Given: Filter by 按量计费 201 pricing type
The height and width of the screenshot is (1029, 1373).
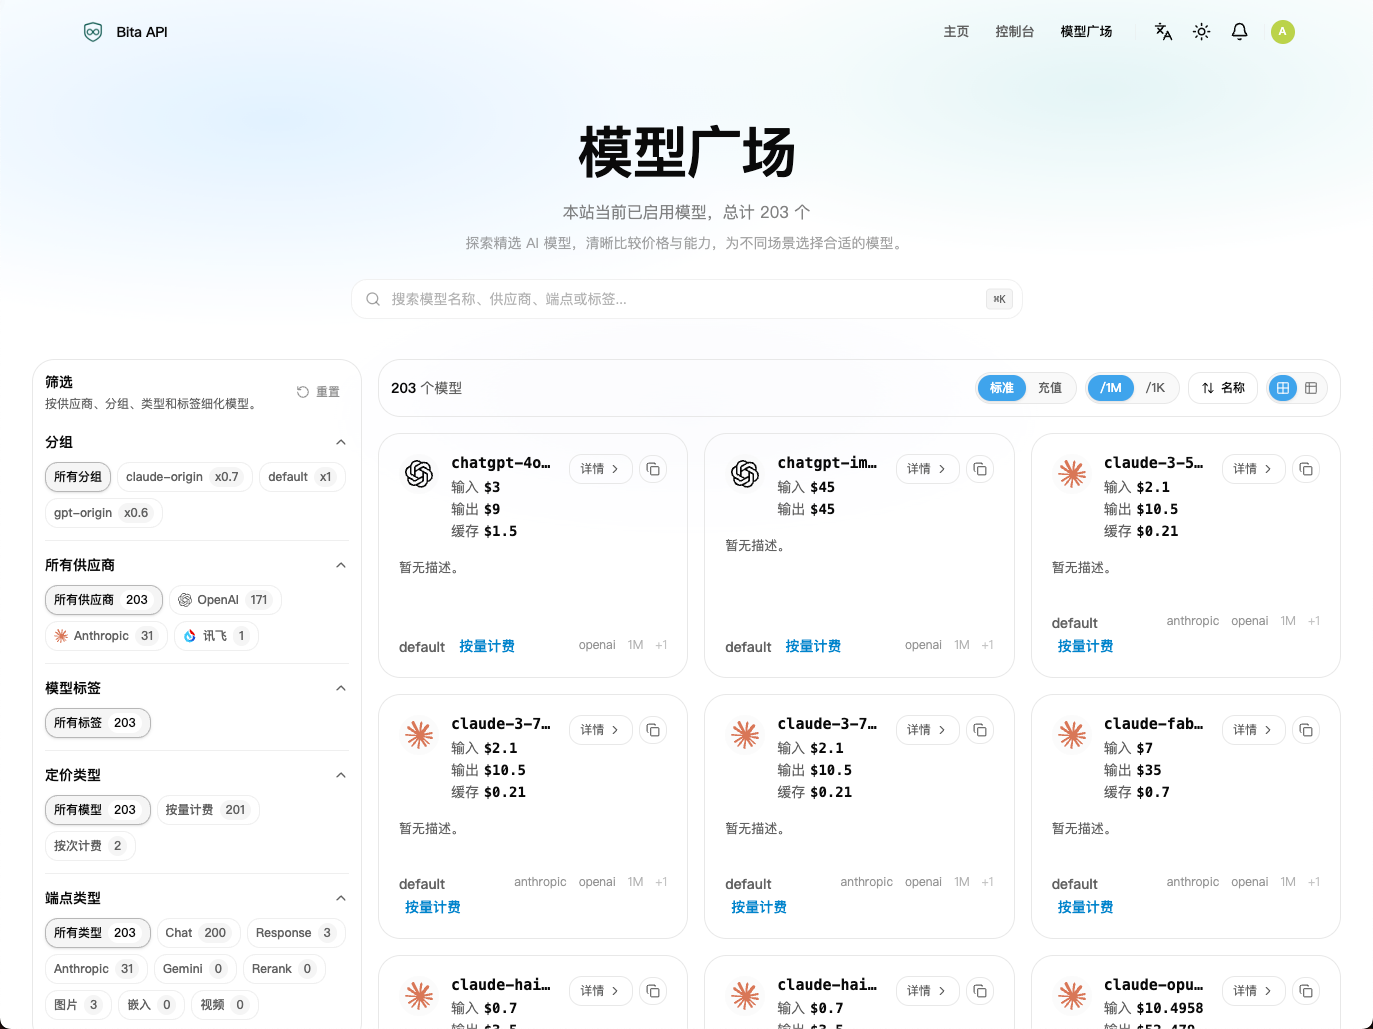Looking at the screenshot, I should click(208, 810).
